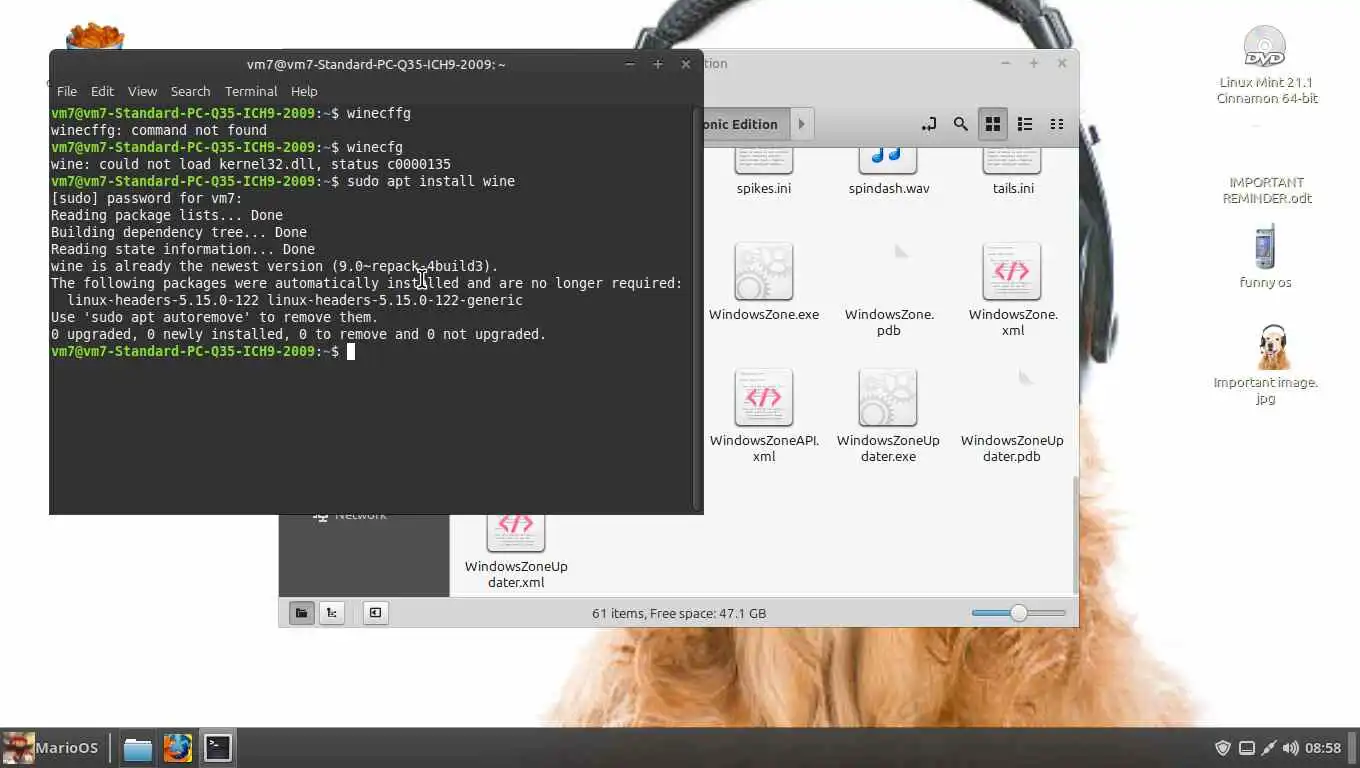Select the IMPORTANT REMINDER.odt desktop file

[1267, 190]
